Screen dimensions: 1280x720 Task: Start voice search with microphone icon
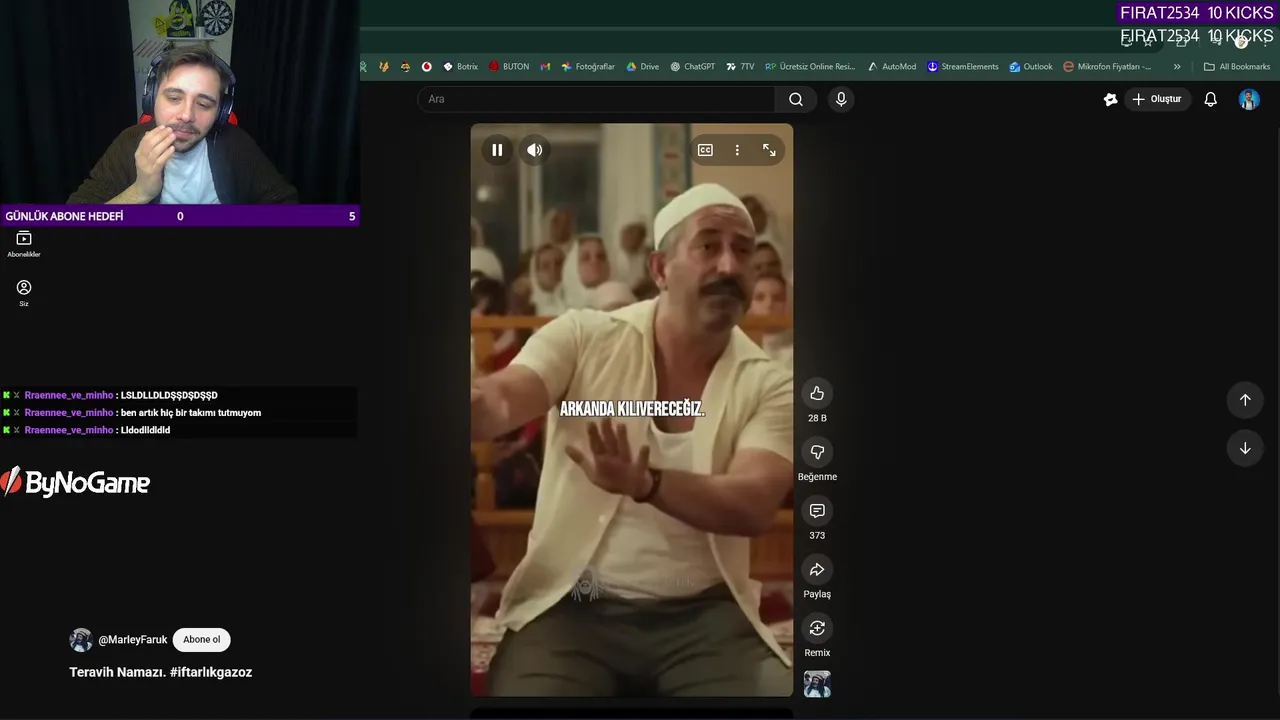tap(841, 99)
